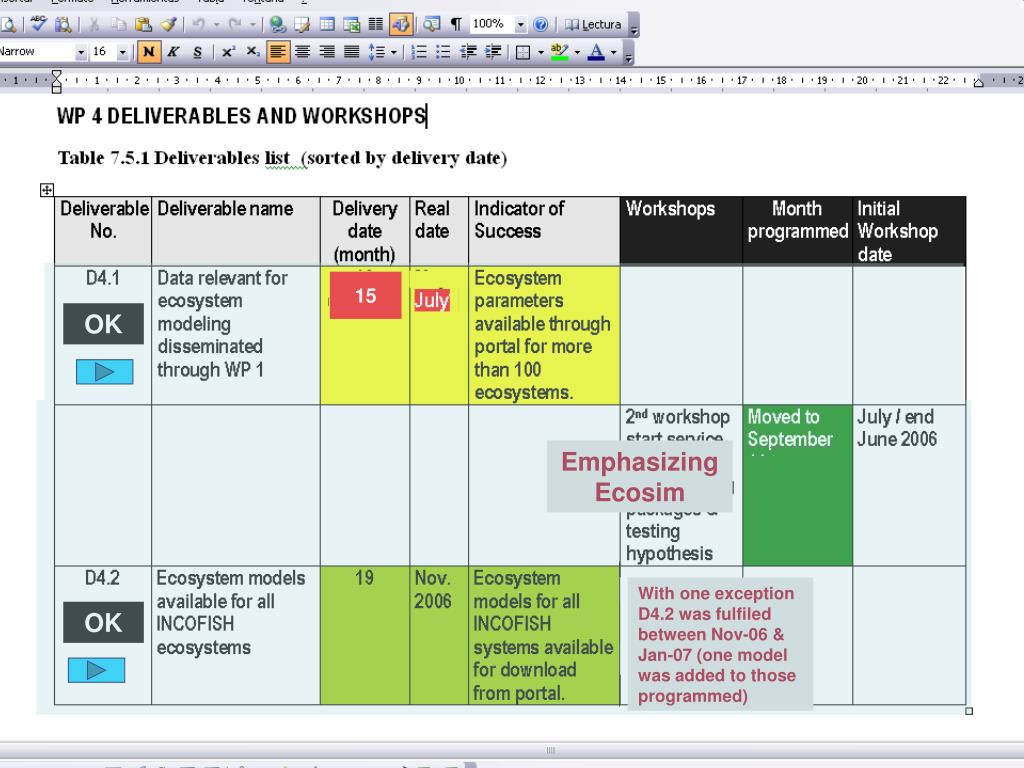Justify the paragraph text
The width and height of the screenshot is (1024, 768).
pyautogui.click(x=351, y=52)
